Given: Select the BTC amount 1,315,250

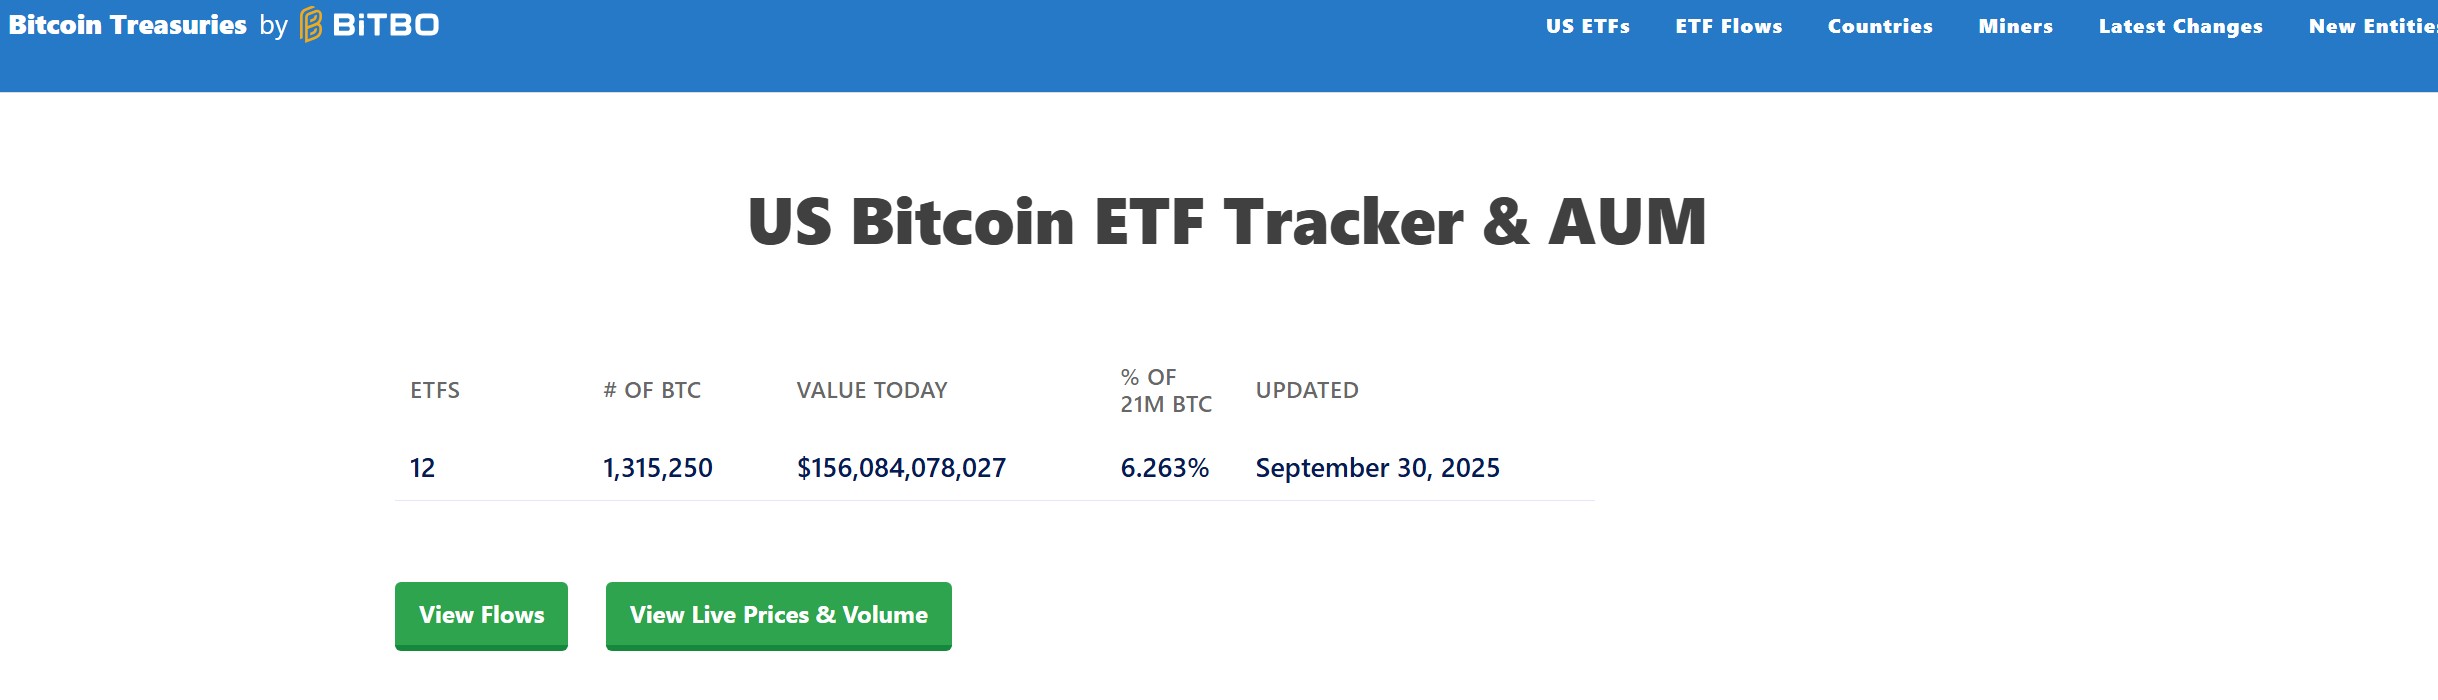Looking at the screenshot, I should point(659,467).
